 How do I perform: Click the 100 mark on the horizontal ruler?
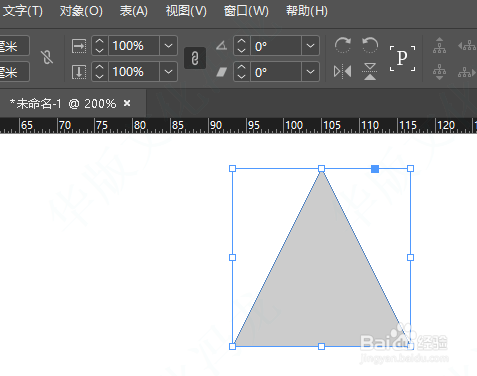click(x=294, y=125)
